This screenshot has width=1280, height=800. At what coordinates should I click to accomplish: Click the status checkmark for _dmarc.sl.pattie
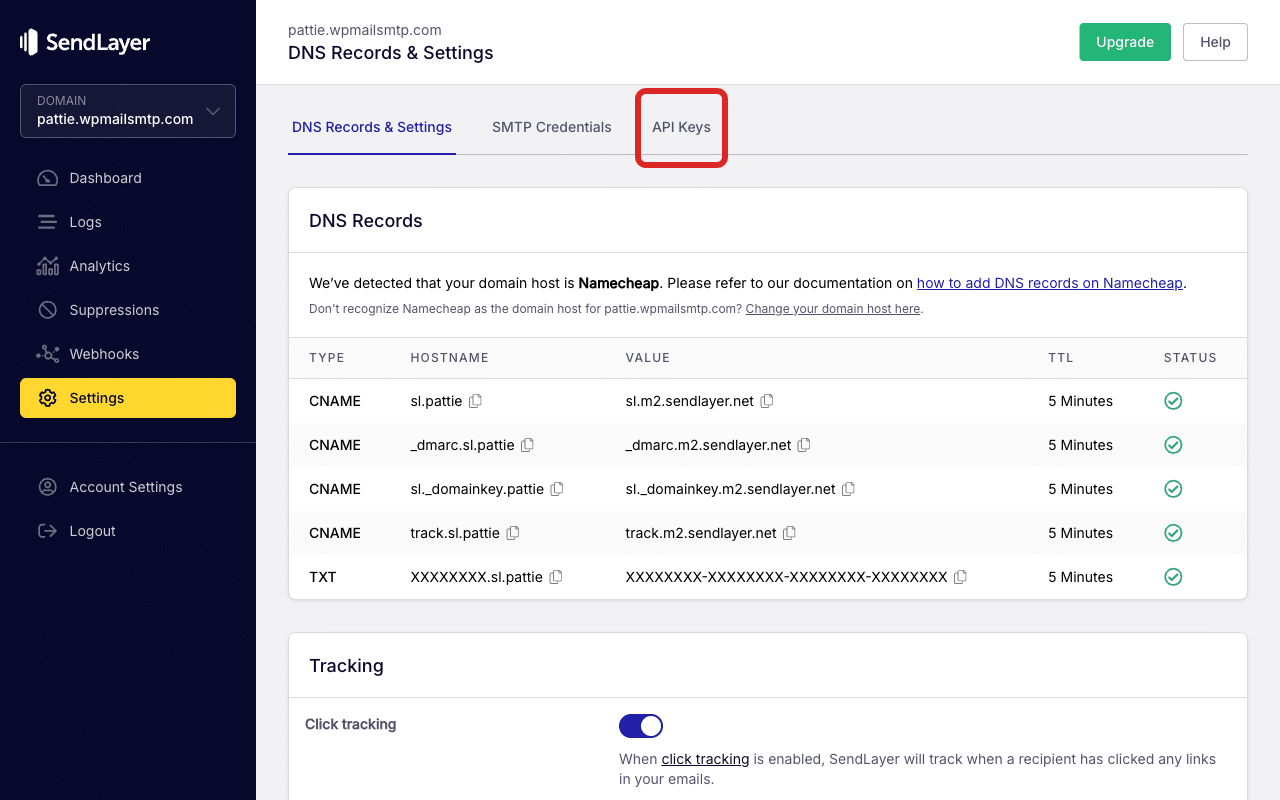point(1173,445)
